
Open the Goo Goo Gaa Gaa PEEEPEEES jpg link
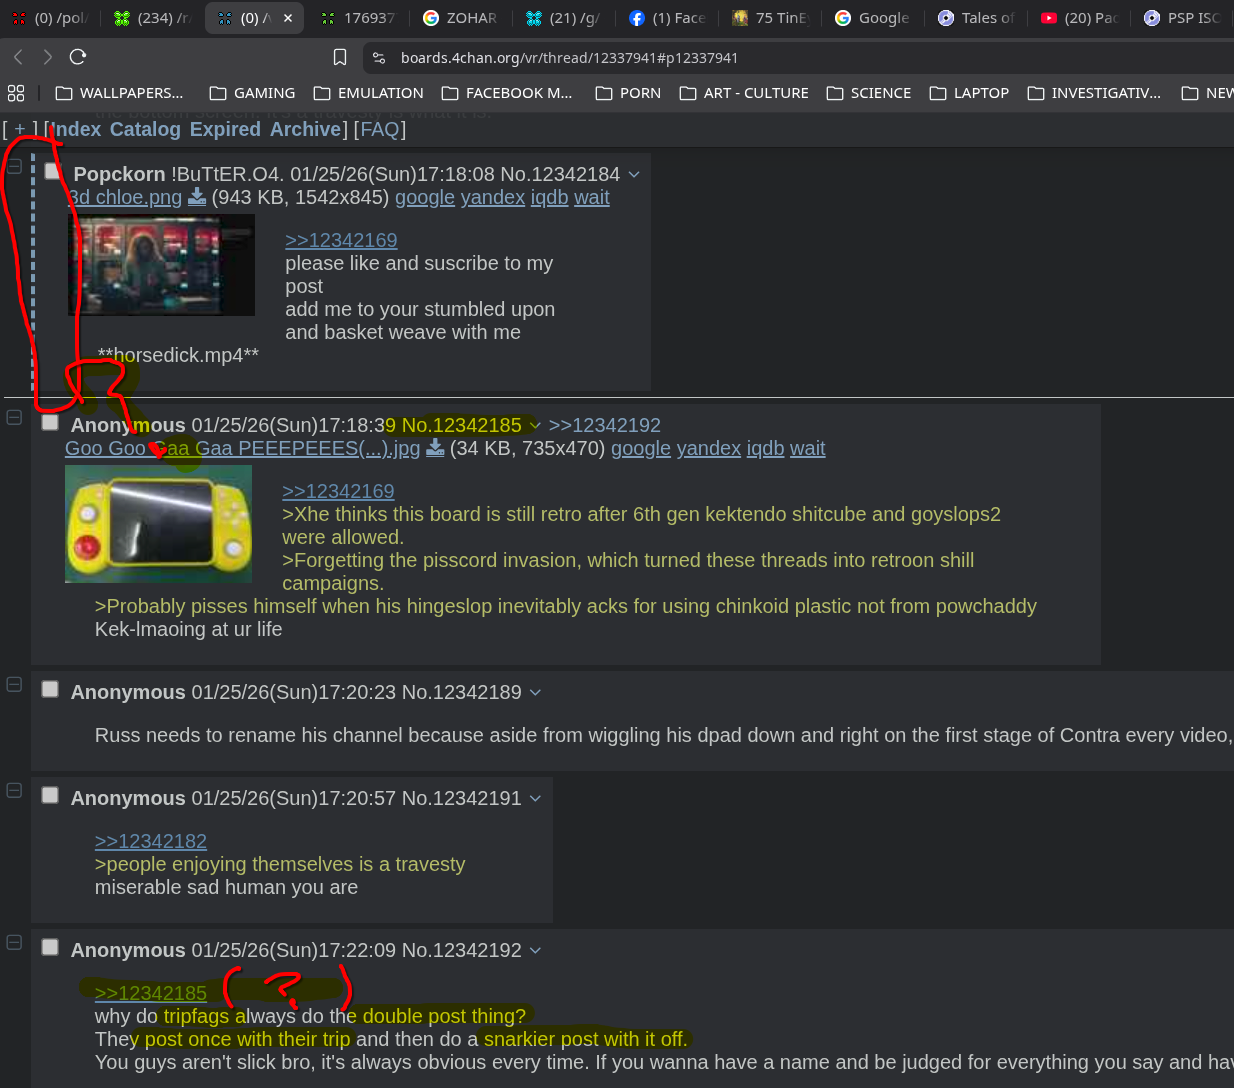(x=242, y=448)
